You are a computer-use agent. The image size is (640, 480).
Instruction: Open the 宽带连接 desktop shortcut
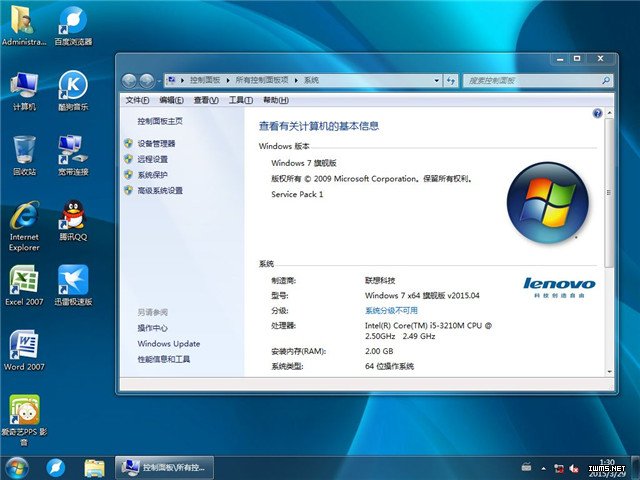73,156
